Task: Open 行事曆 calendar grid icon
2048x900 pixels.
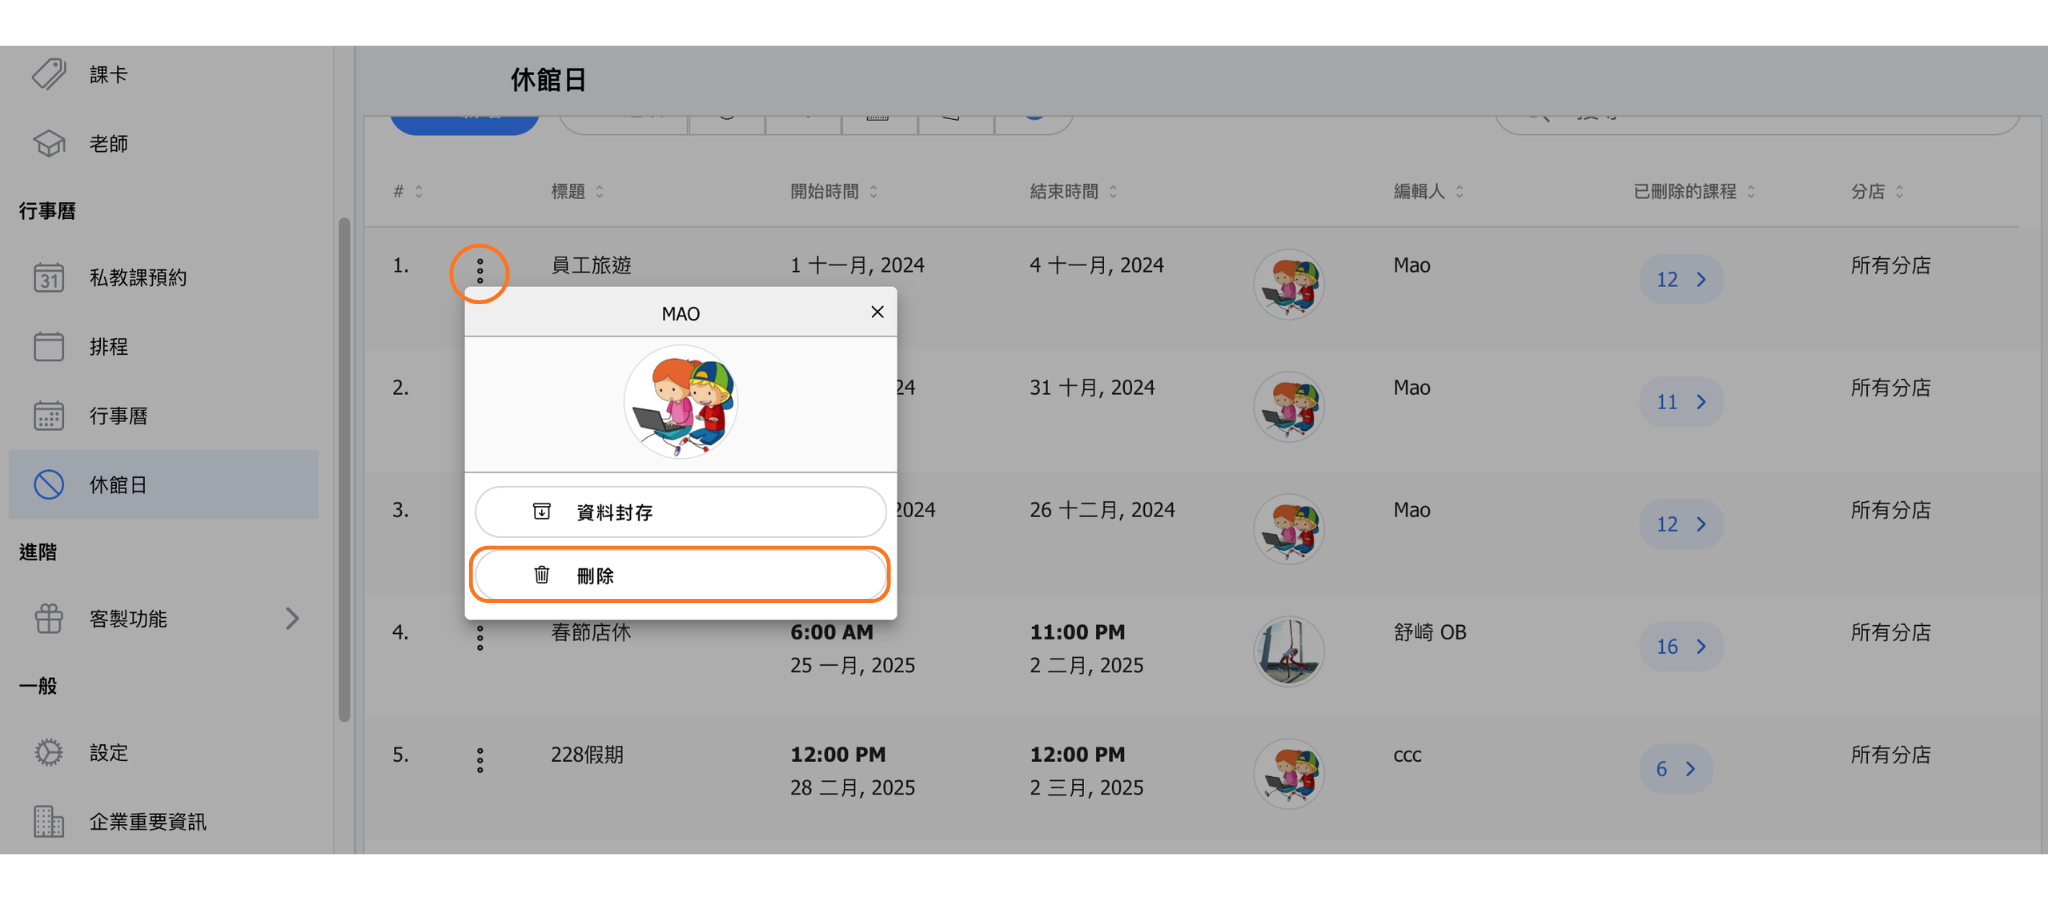Action: point(48,416)
